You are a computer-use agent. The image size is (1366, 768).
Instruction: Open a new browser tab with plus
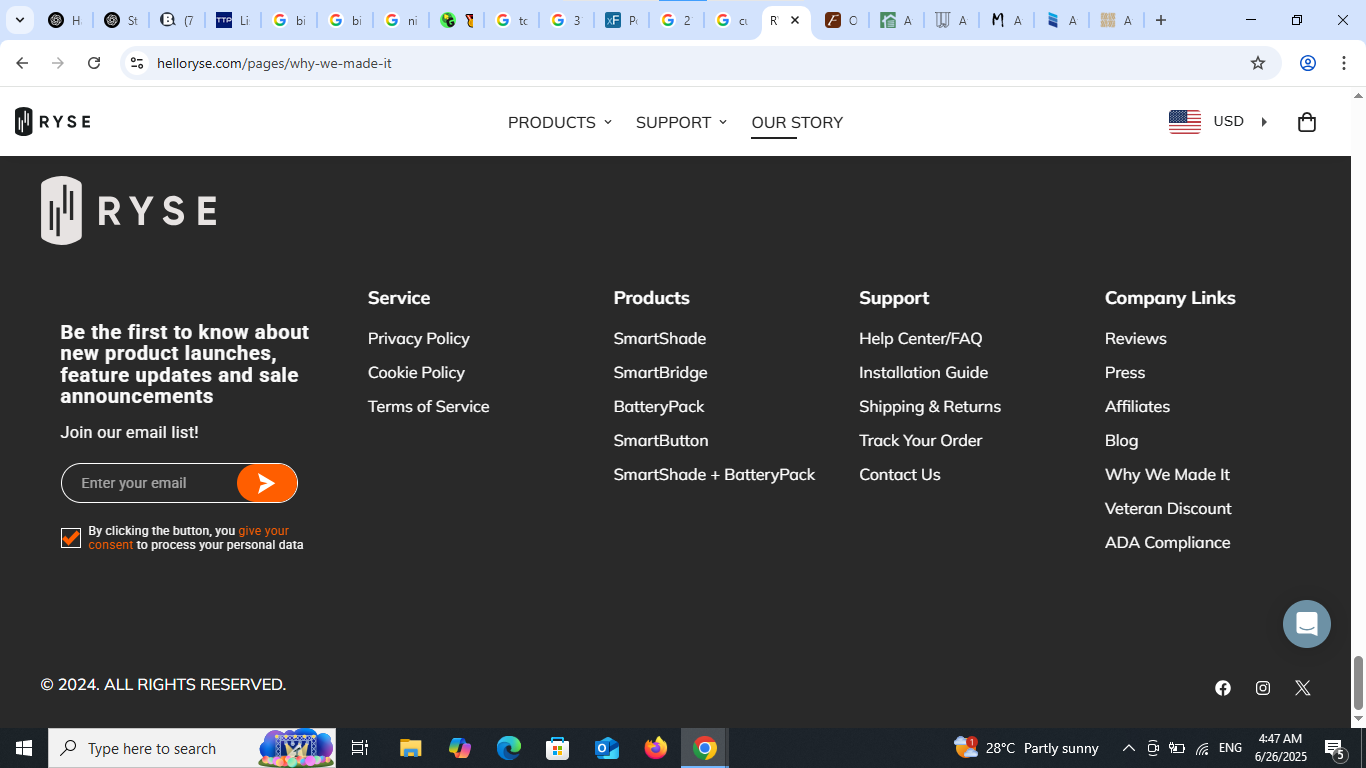(1161, 20)
